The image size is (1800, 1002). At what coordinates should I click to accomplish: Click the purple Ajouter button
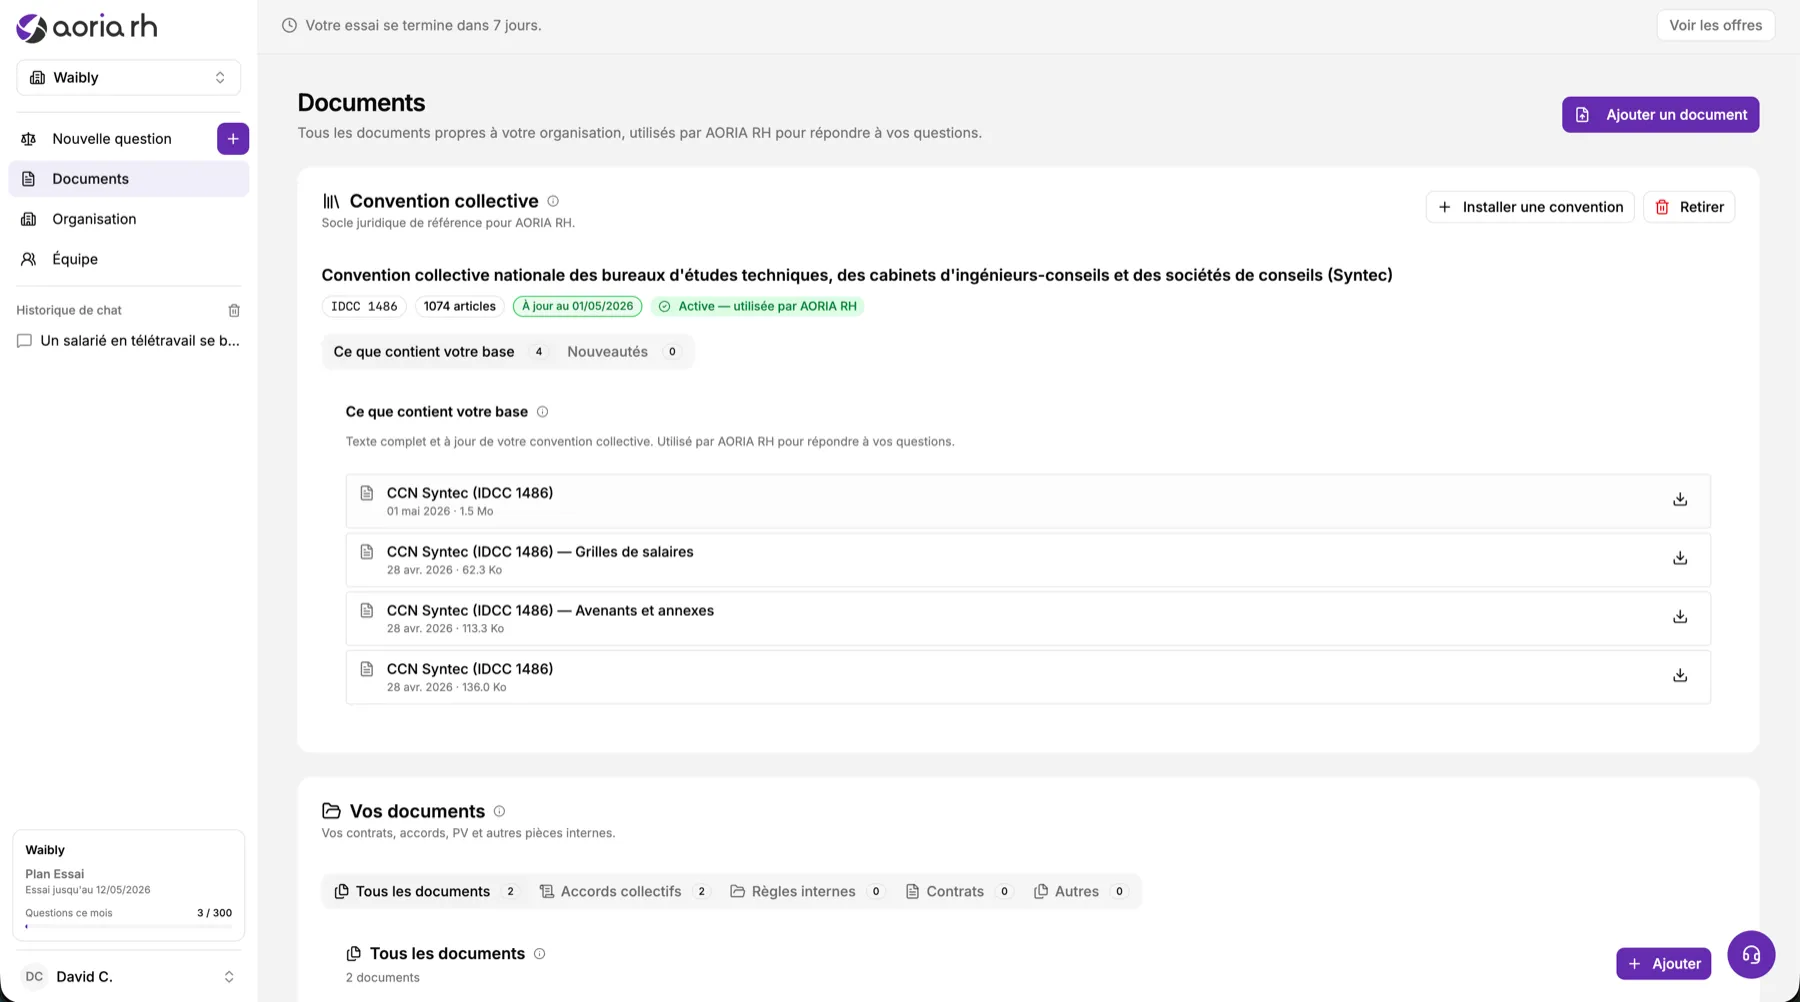[1663, 964]
